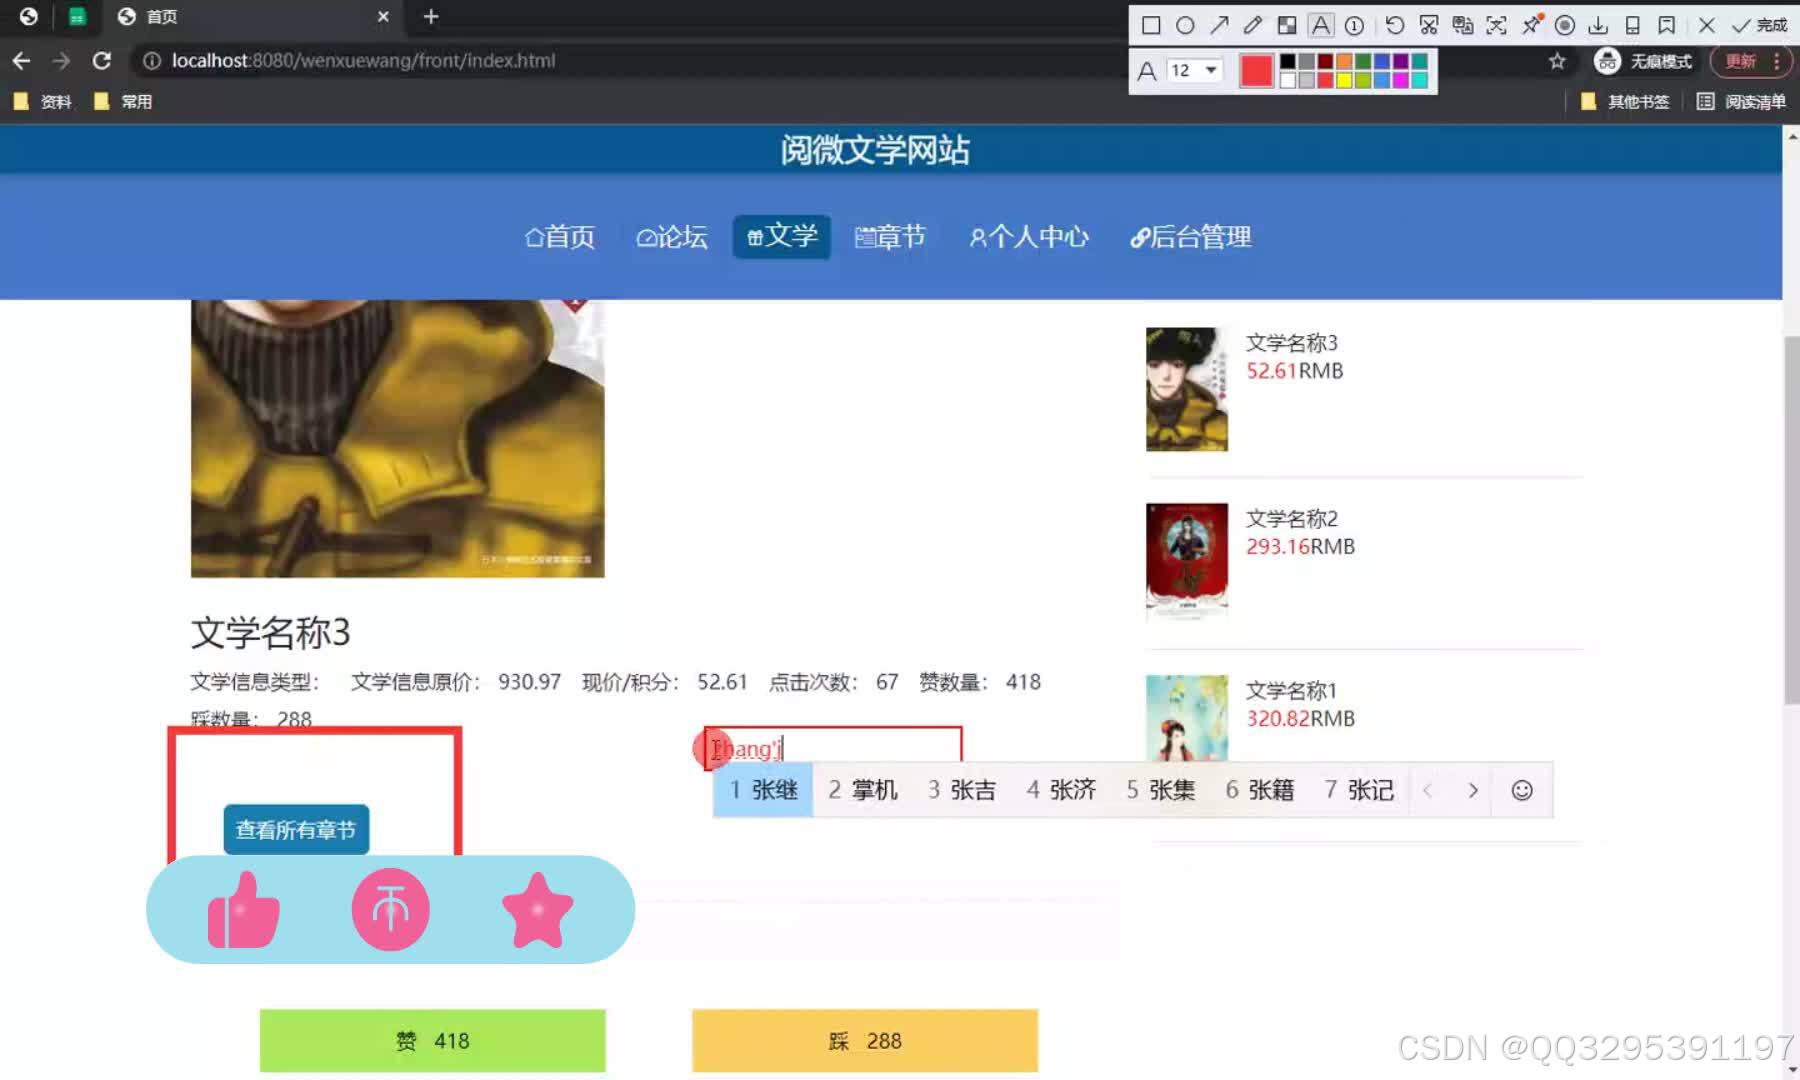The width and height of the screenshot is (1800, 1080).
Task: Click the text recognition scan icon
Action: (x=1497, y=25)
